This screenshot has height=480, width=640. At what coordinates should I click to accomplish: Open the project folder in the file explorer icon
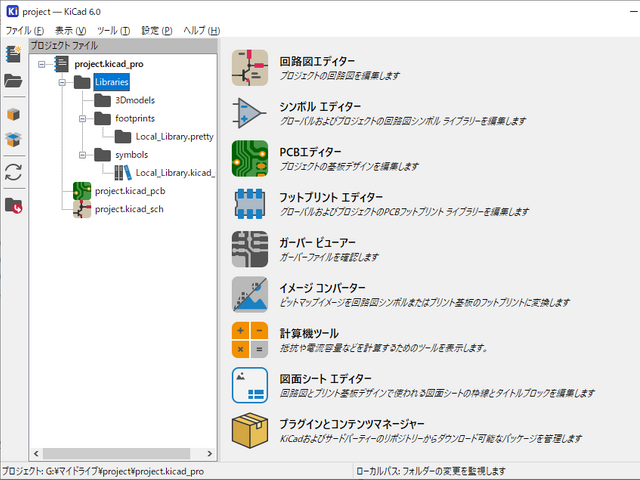[x=13, y=205]
